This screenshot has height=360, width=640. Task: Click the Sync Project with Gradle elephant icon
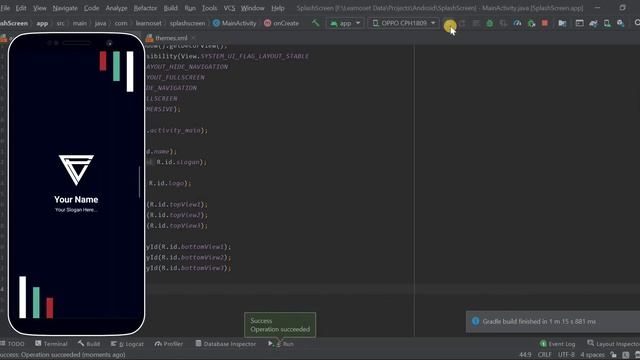(593, 24)
